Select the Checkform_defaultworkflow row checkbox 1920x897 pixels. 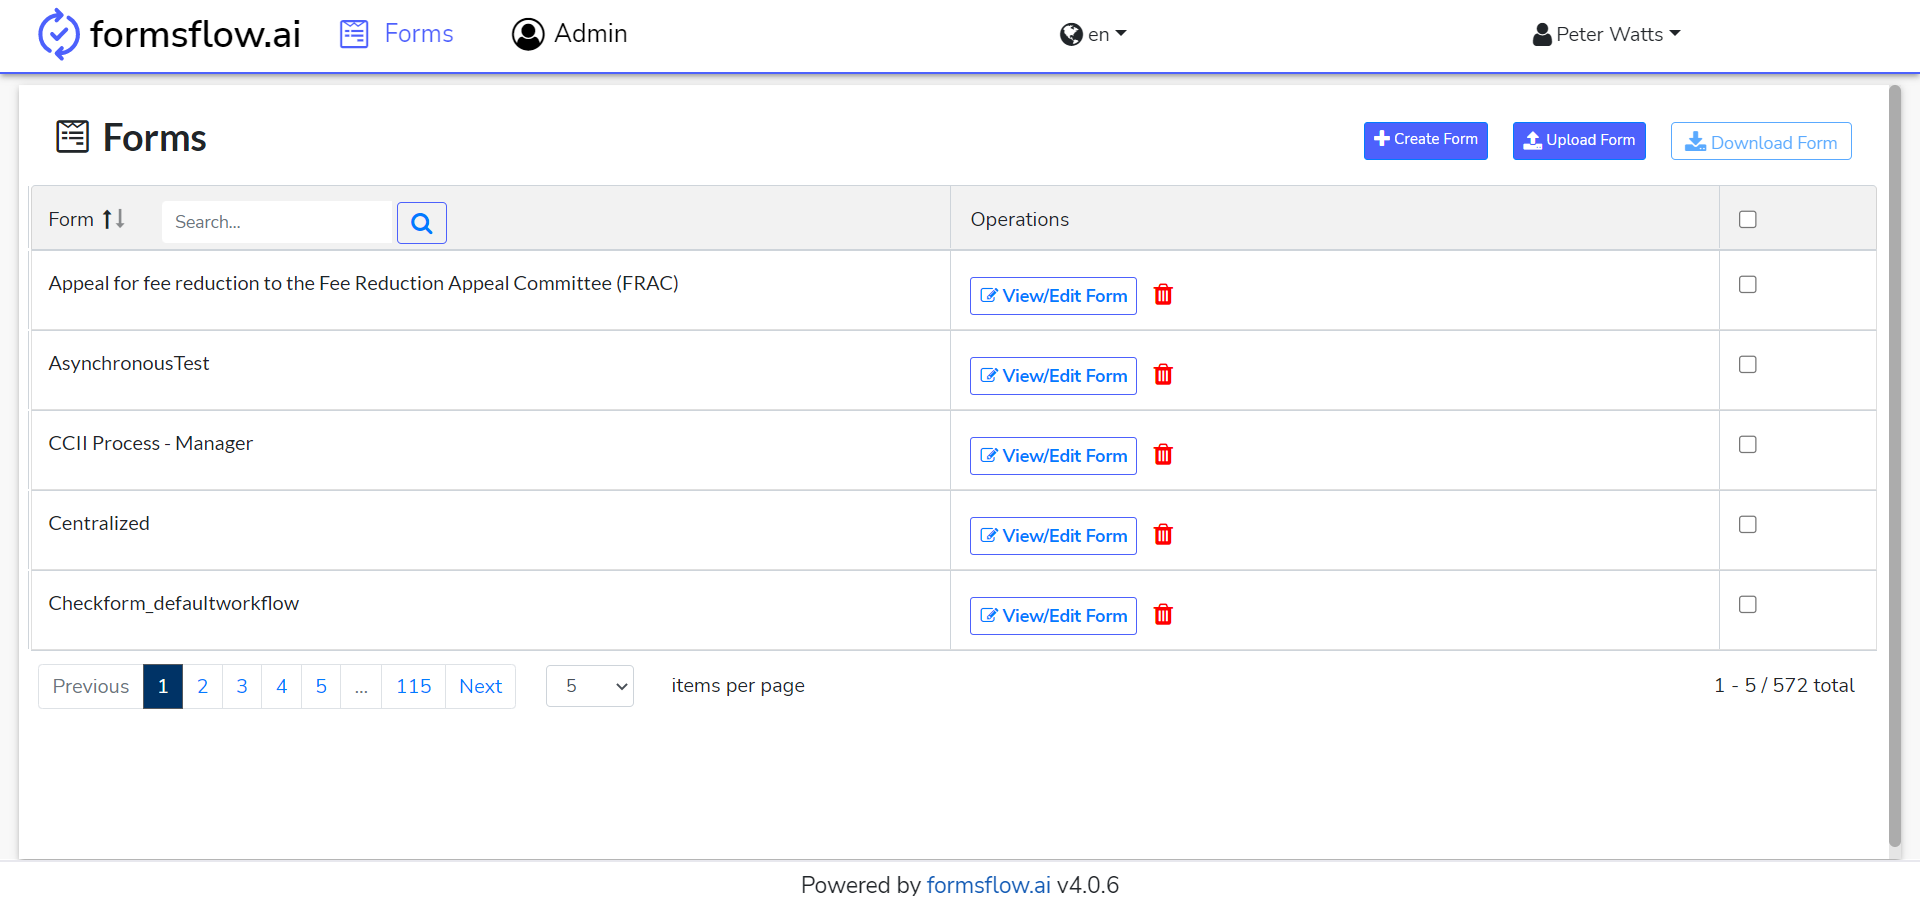pos(1747,604)
